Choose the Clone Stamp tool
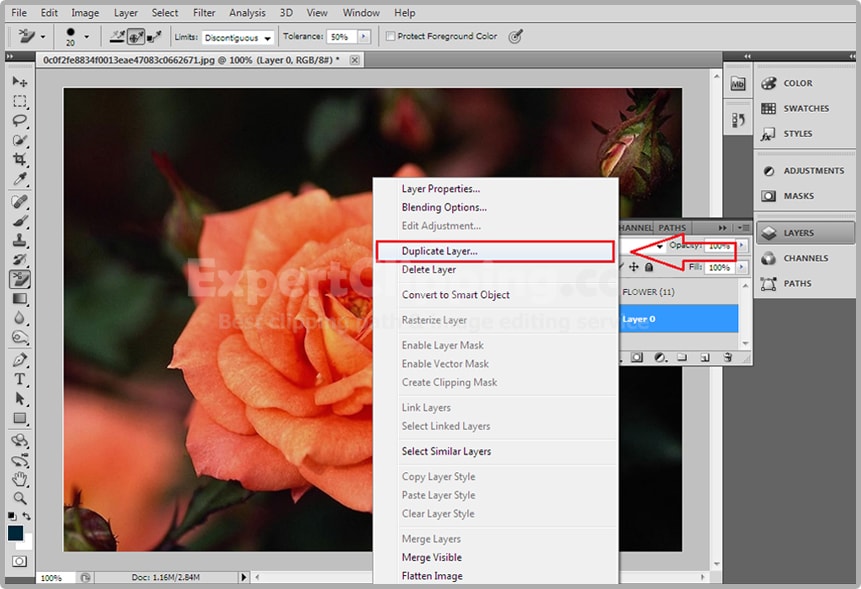 tap(20, 241)
